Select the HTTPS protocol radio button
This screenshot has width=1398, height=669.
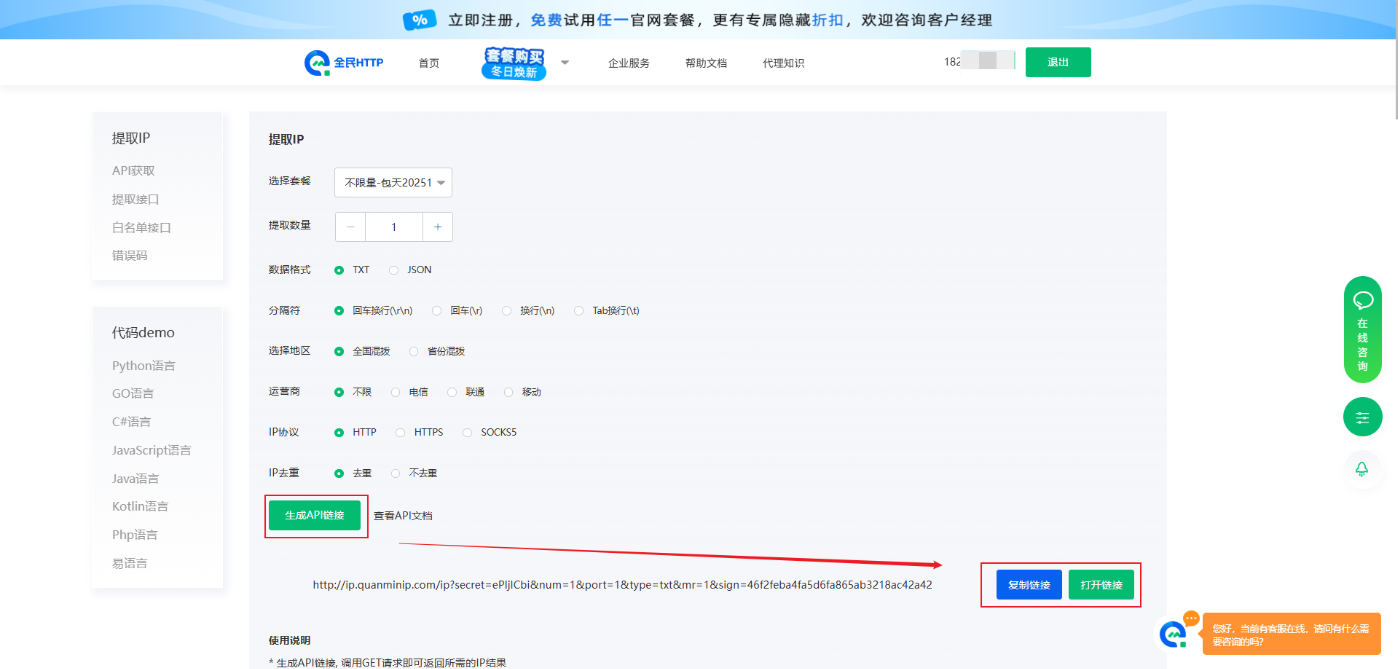[401, 433]
